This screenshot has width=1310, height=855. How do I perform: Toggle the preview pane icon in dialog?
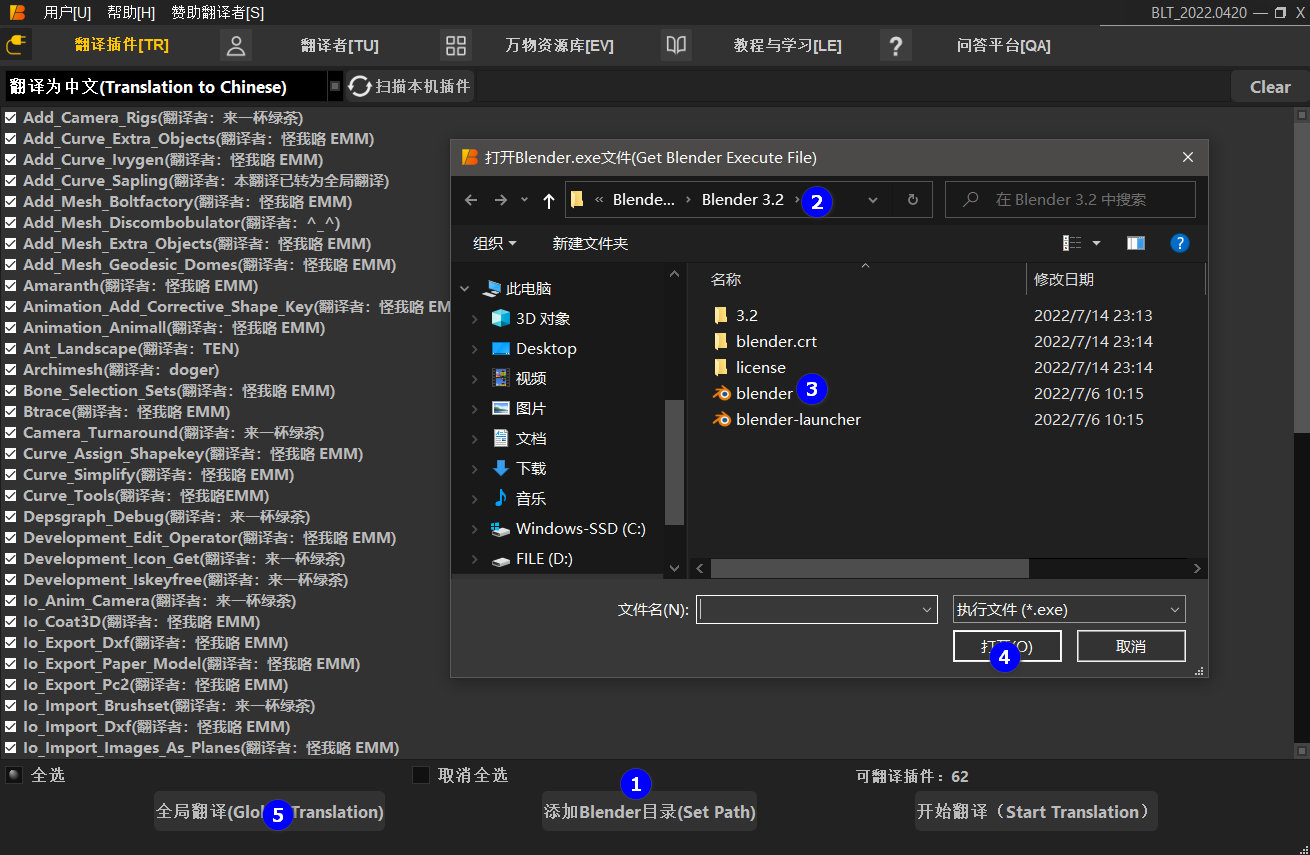[1135, 243]
